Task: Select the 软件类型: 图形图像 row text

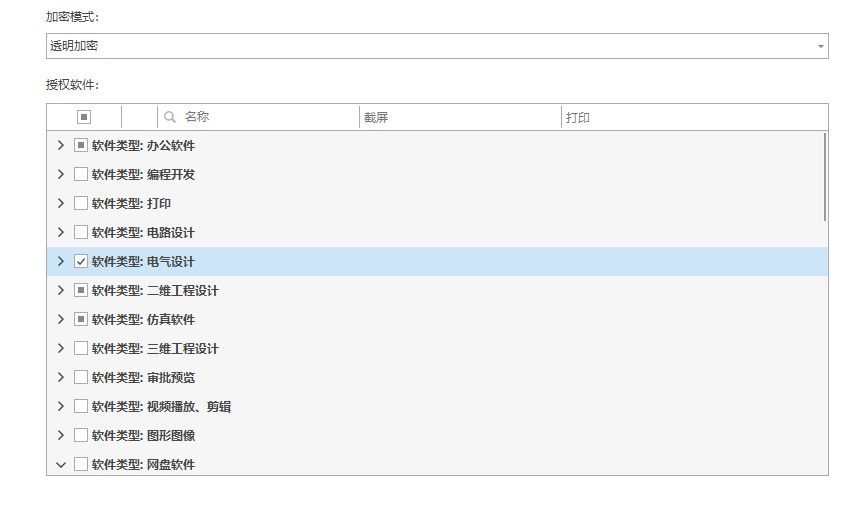Action: pyautogui.click(x=143, y=435)
